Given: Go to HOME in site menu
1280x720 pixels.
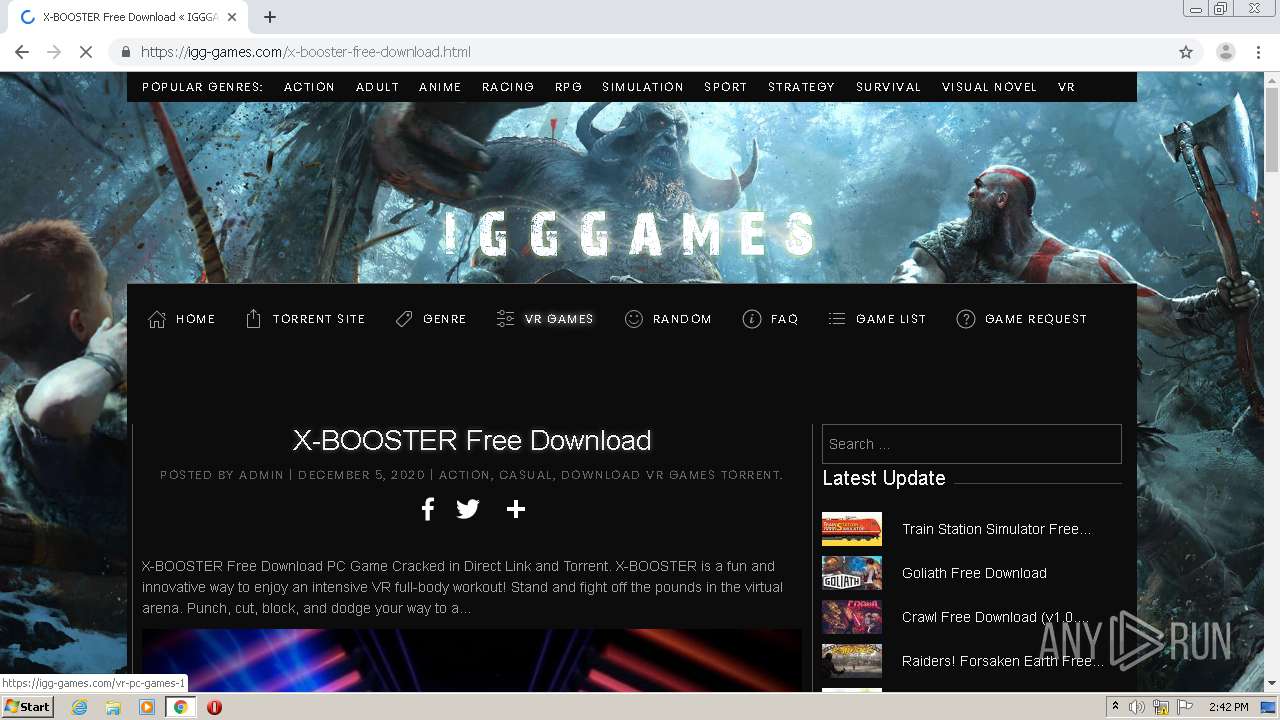Looking at the screenshot, I should click(x=182, y=319).
